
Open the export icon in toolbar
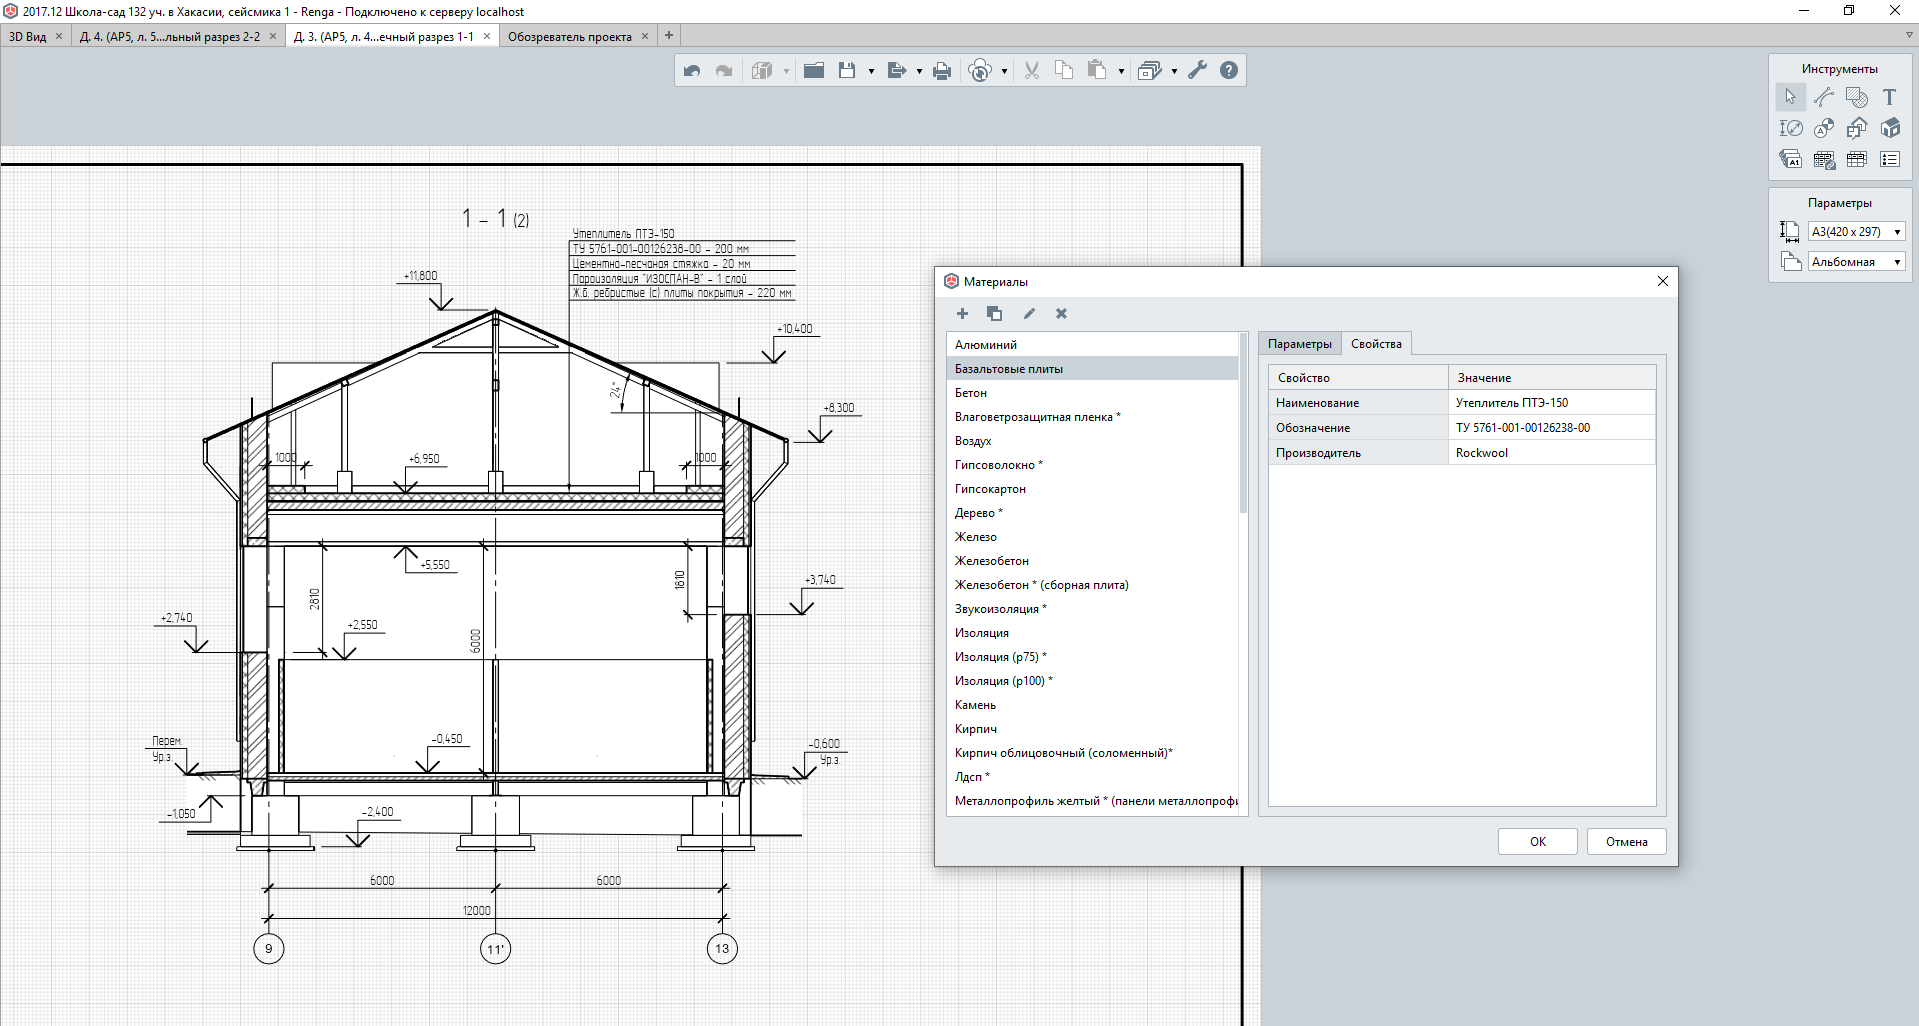[x=896, y=71]
